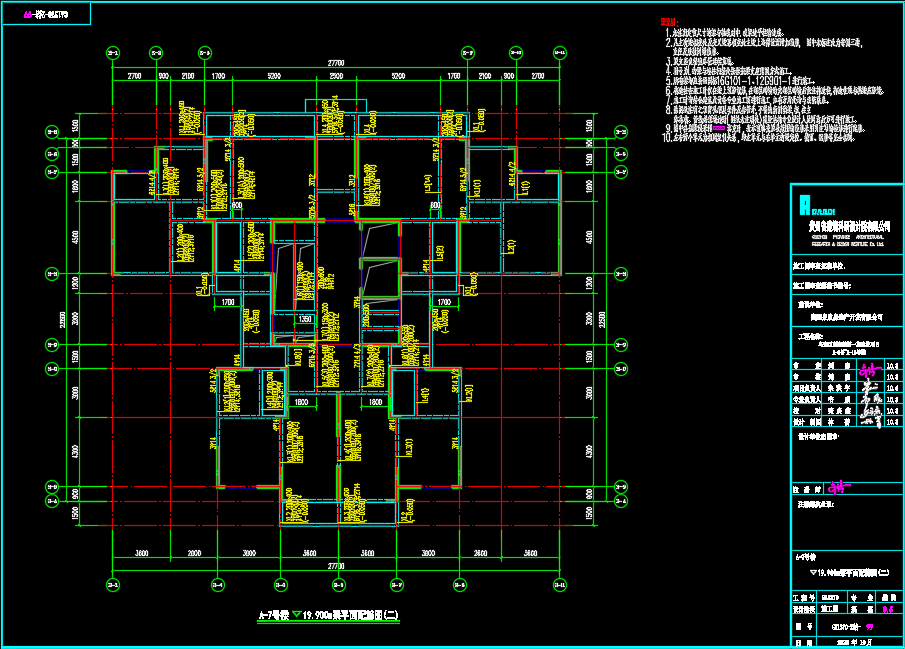Viewport: 905px width, 649px height.
Task: Select the rightmost axis bubble in the bottom row
Action: (x=559, y=585)
